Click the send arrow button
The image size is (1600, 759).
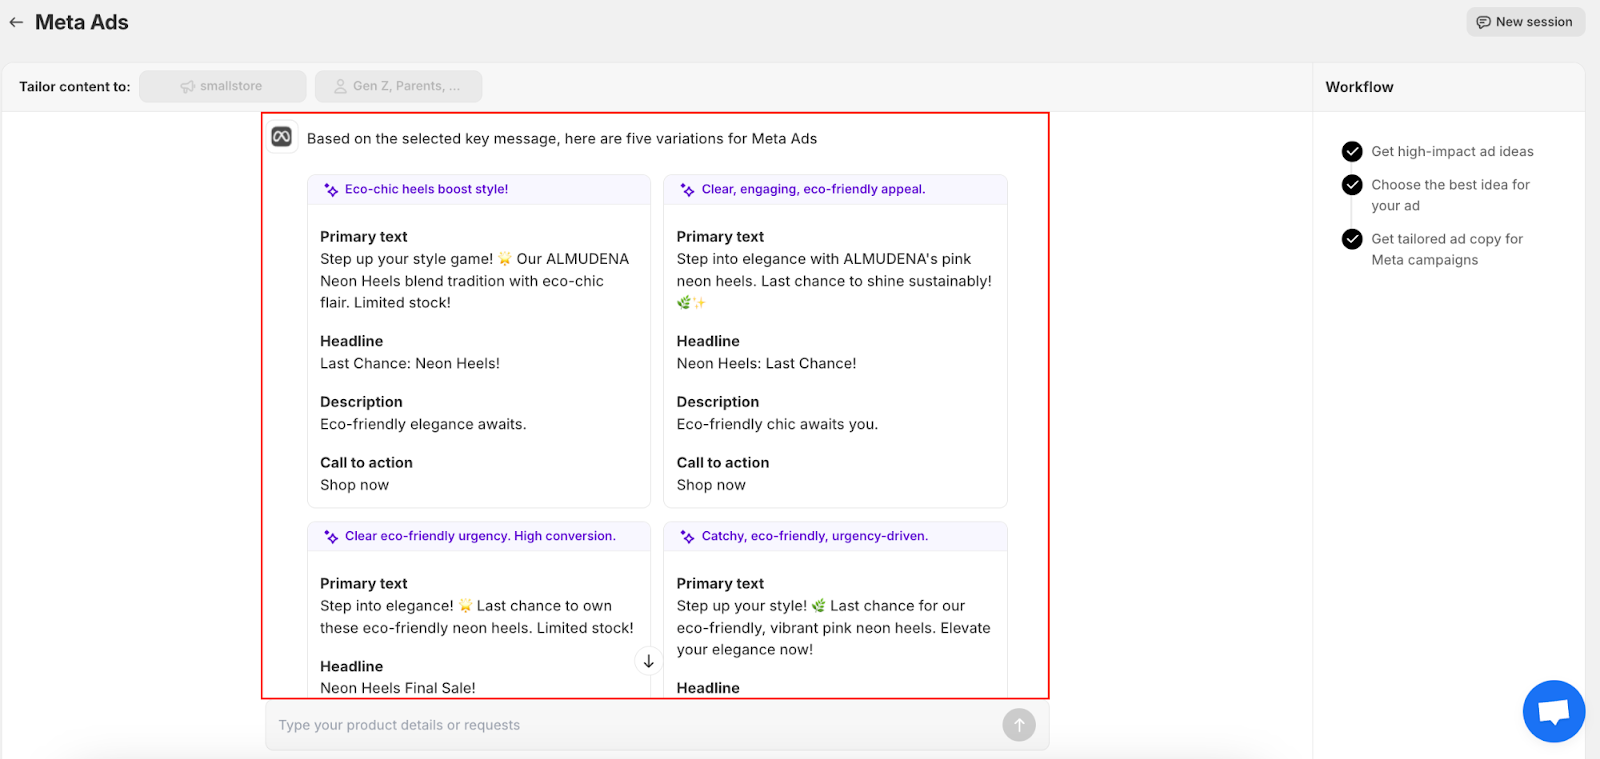point(1019,725)
